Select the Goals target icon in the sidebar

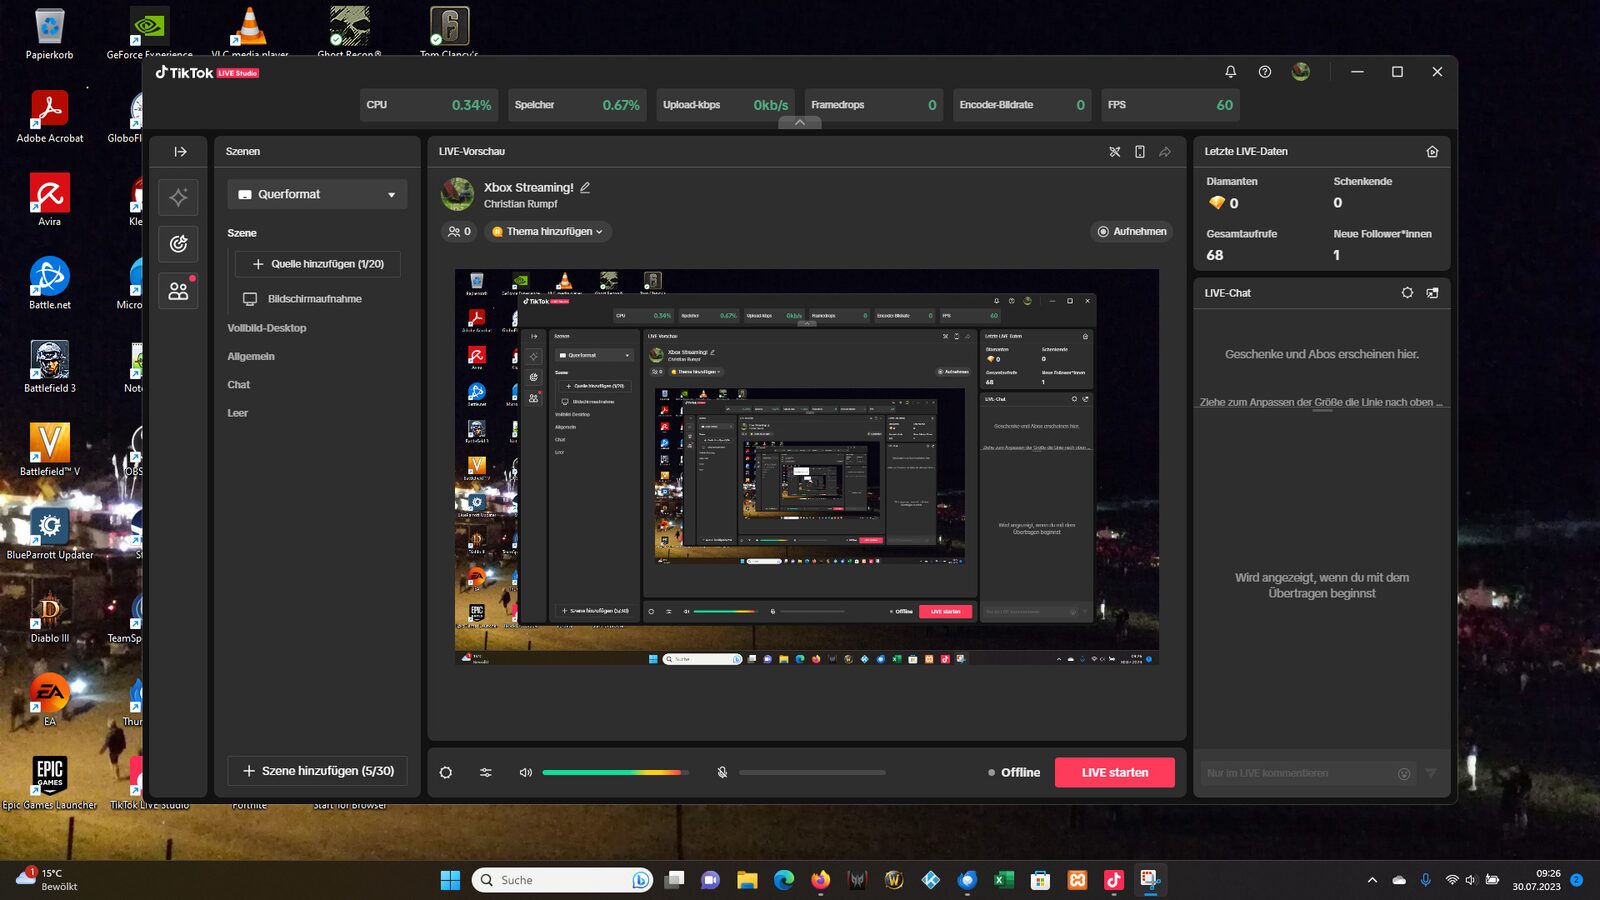tap(178, 243)
